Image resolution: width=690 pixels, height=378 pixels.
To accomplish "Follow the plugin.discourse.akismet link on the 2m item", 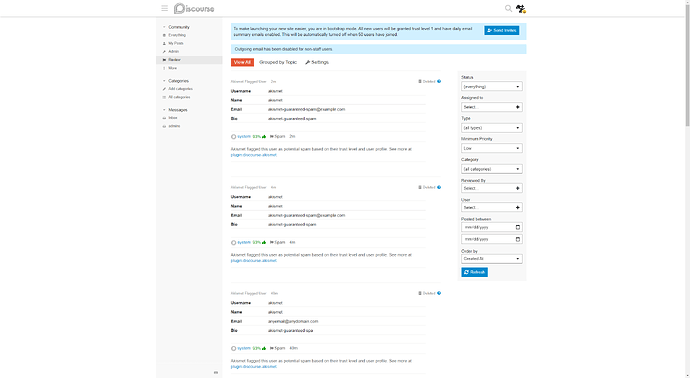I will point(254,155).
